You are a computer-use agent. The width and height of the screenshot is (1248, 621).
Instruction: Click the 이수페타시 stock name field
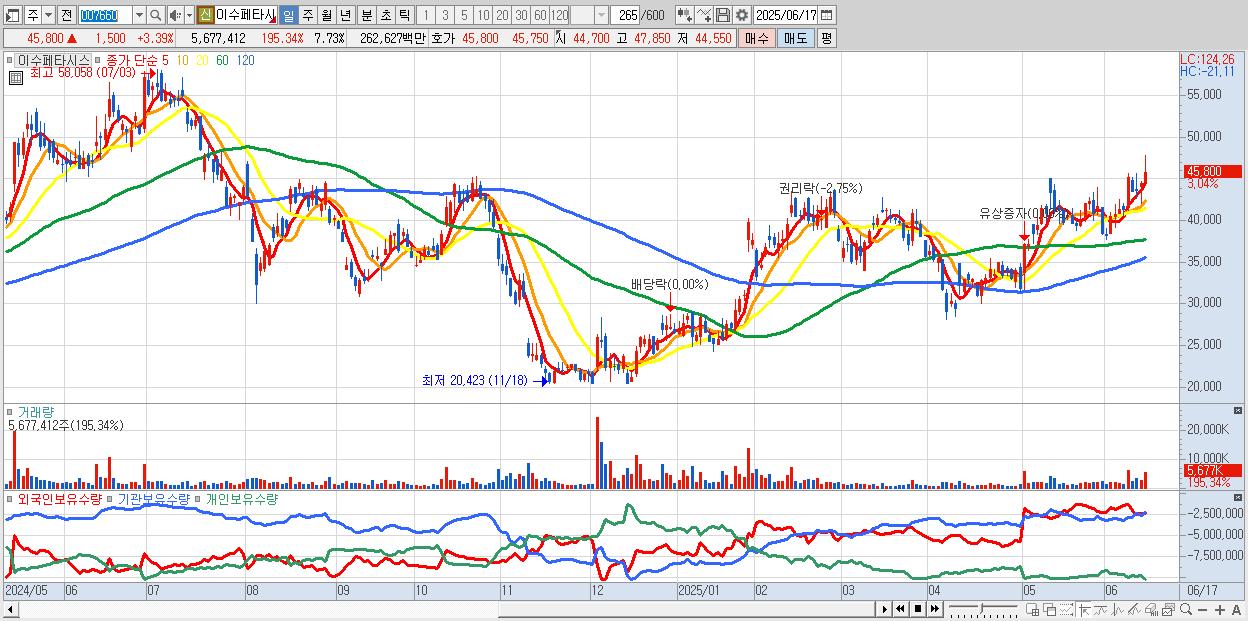[x=246, y=15]
